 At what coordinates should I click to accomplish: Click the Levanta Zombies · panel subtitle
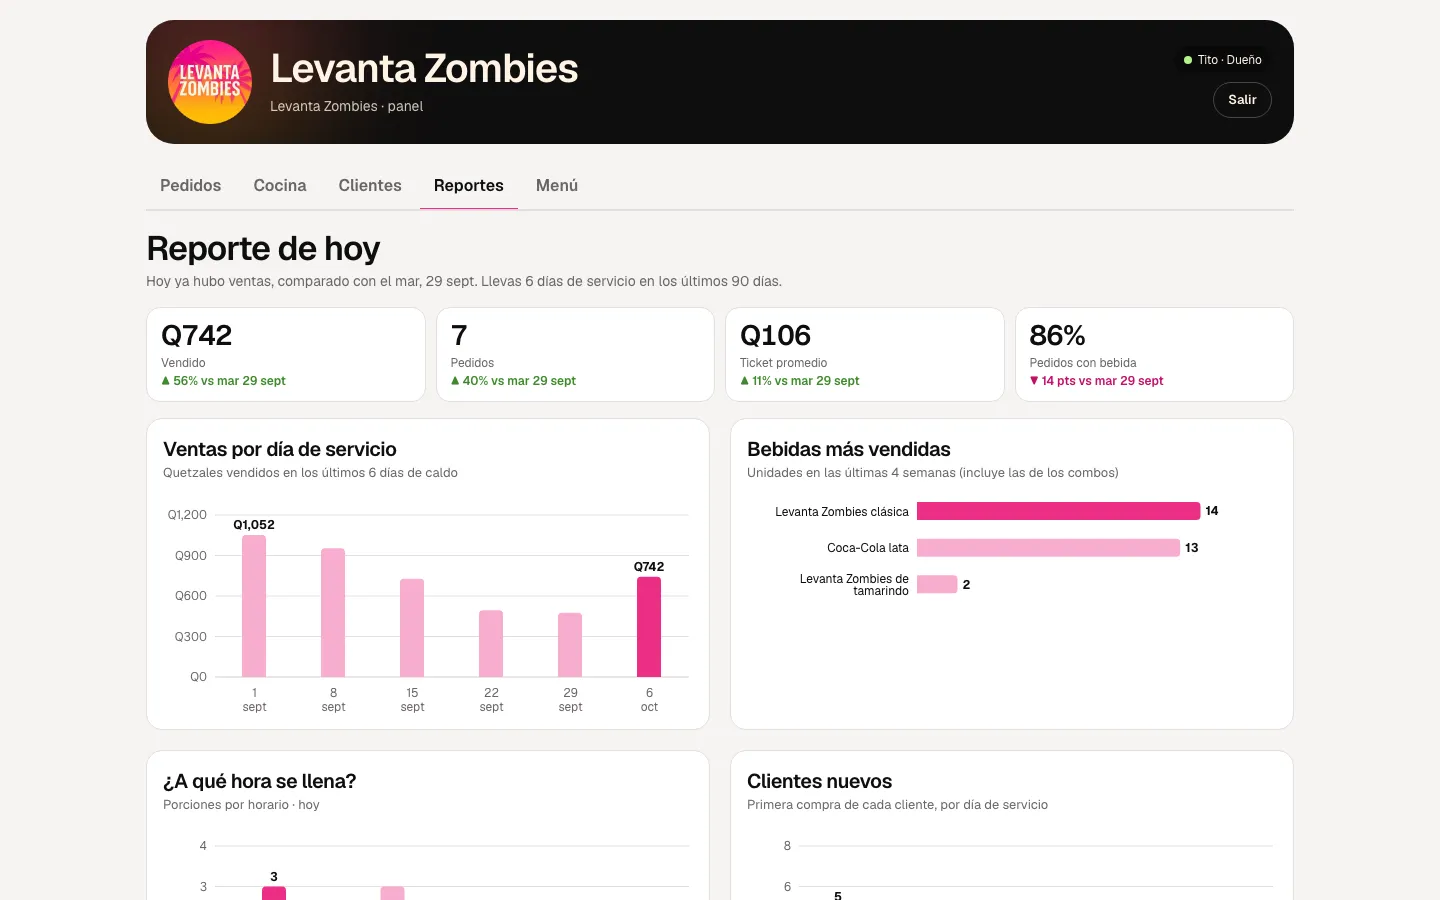(346, 106)
